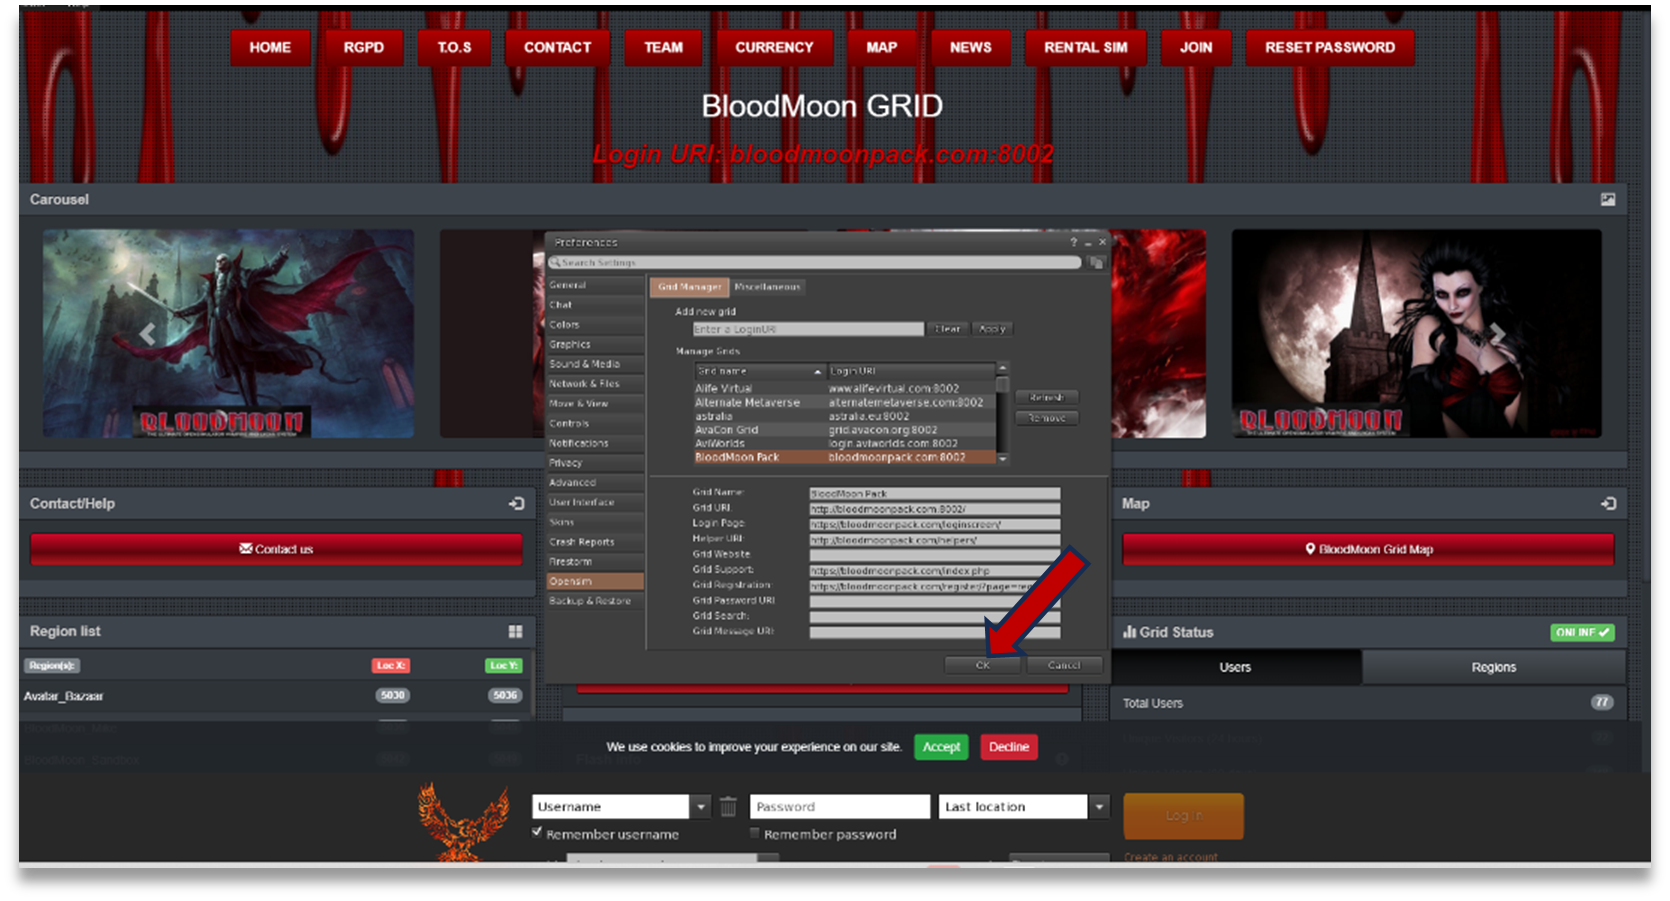Expand the Last location dropdown
Image resolution: width=1670 pixels, height=901 pixels.
pos(1099,807)
